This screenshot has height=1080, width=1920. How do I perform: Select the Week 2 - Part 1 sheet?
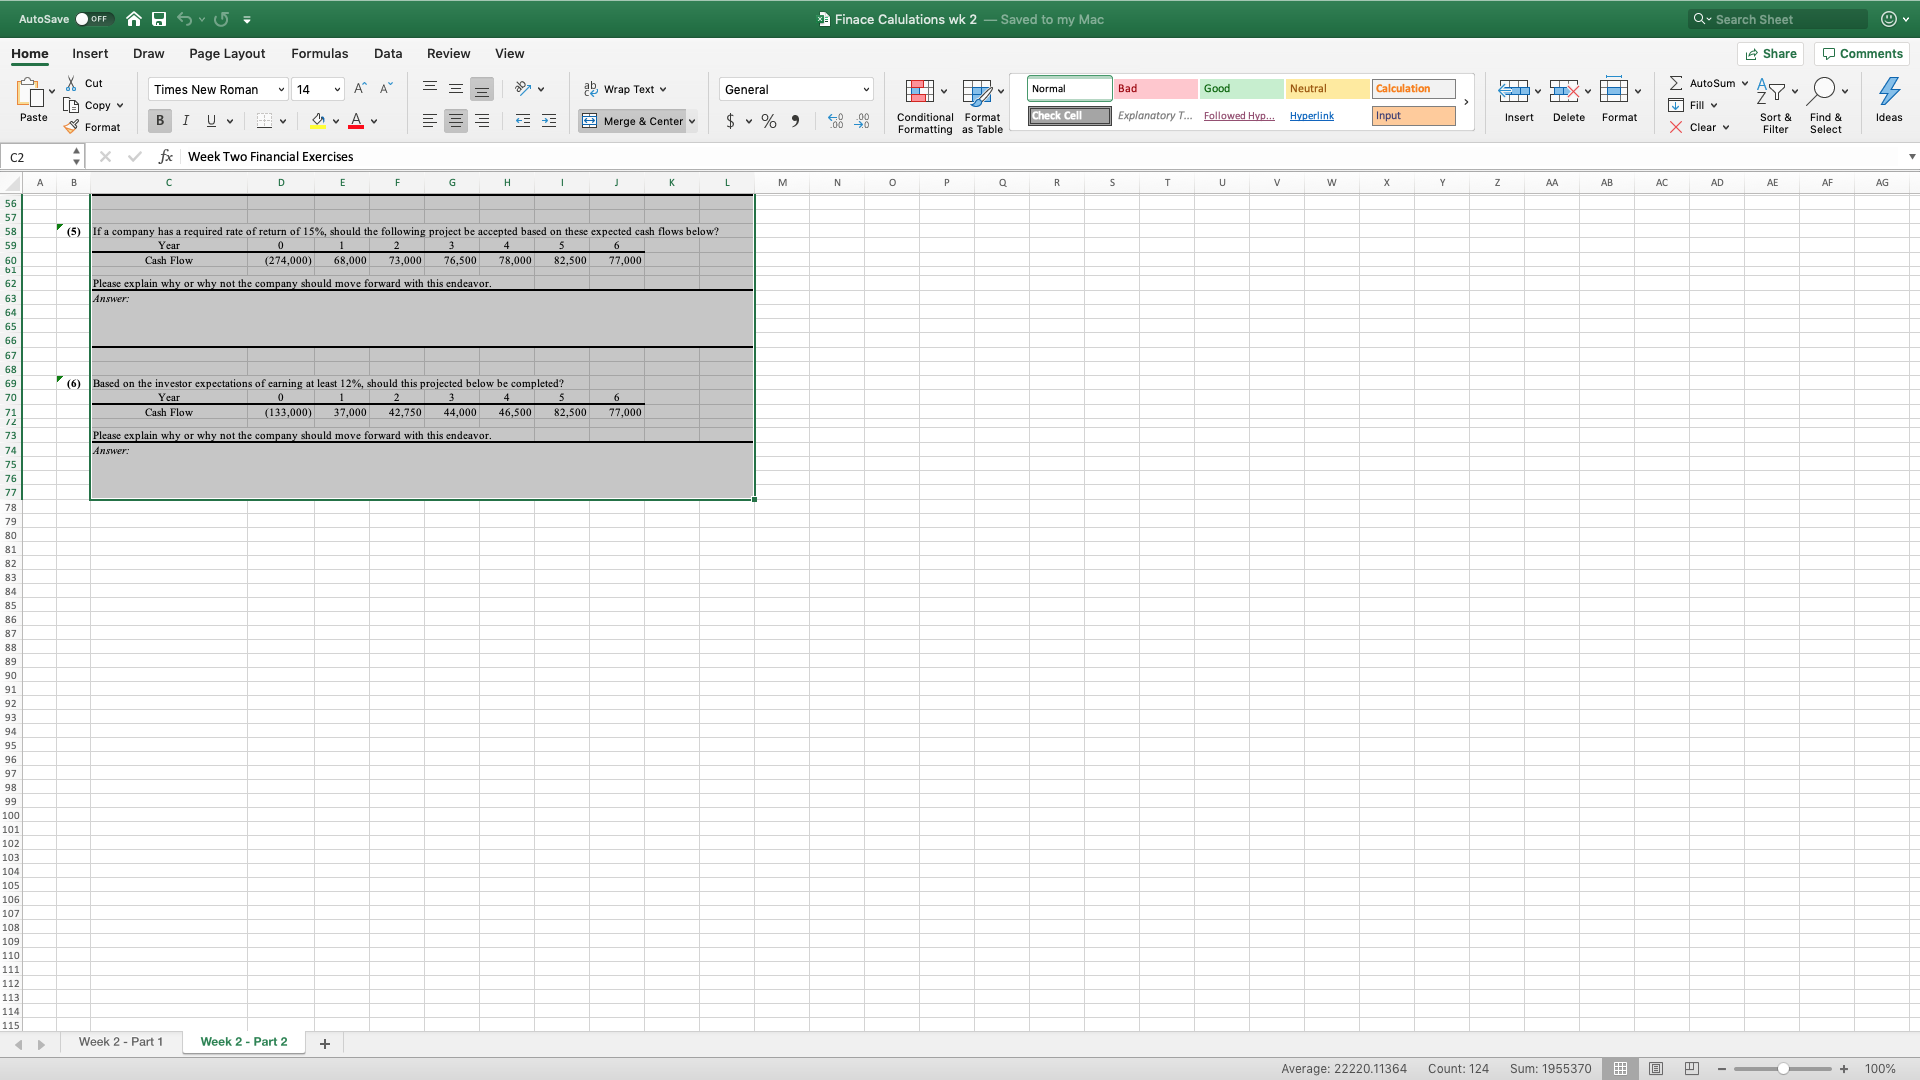click(121, 1042)
